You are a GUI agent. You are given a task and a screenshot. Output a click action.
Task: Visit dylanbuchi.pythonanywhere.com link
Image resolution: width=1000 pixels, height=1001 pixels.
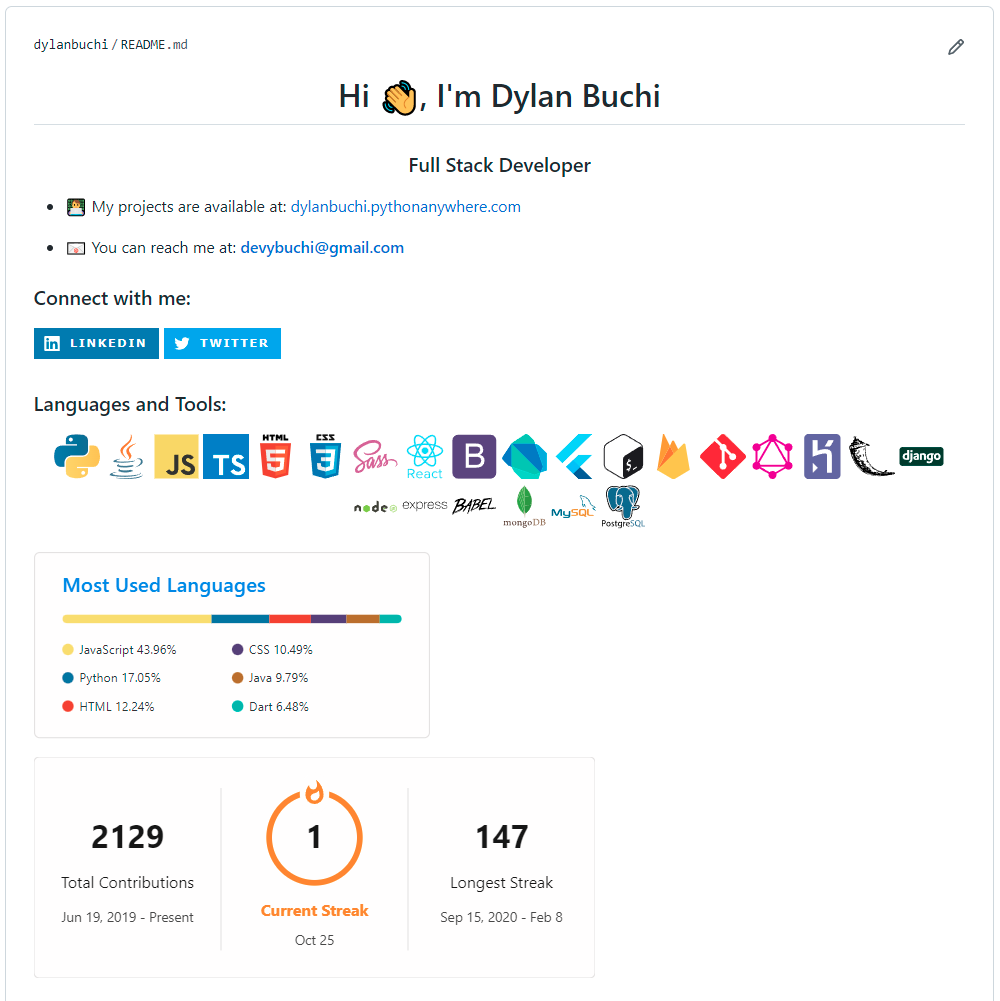[x=405, y=206]
